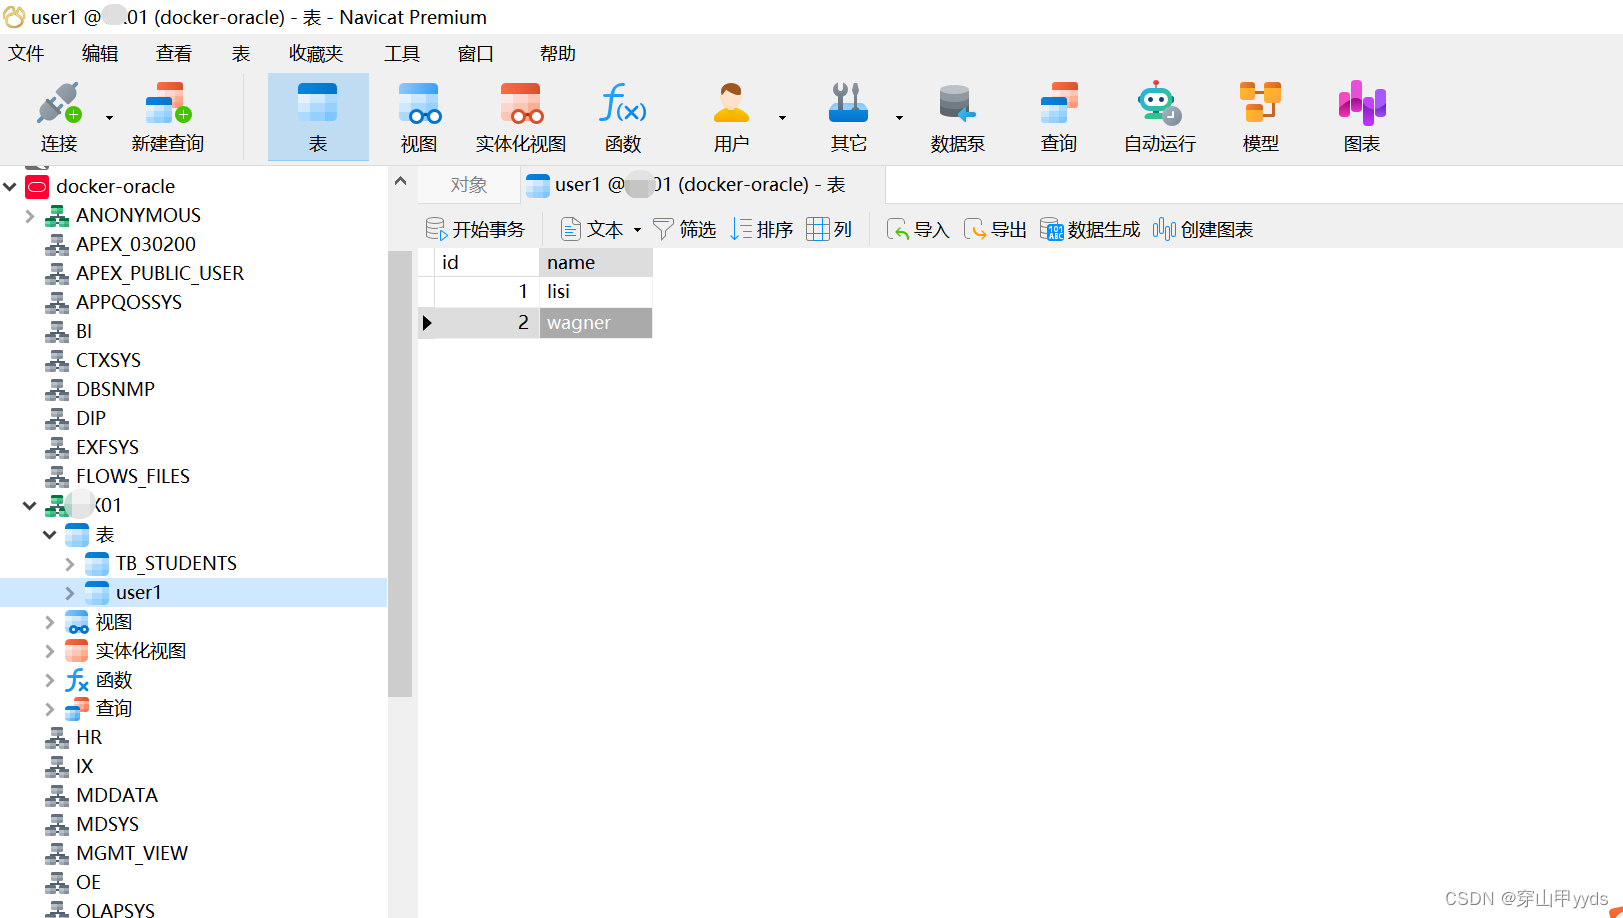Click the Others (其它) toolbar icon
This screenshot has width=1623, height=918.
[848, 117]
